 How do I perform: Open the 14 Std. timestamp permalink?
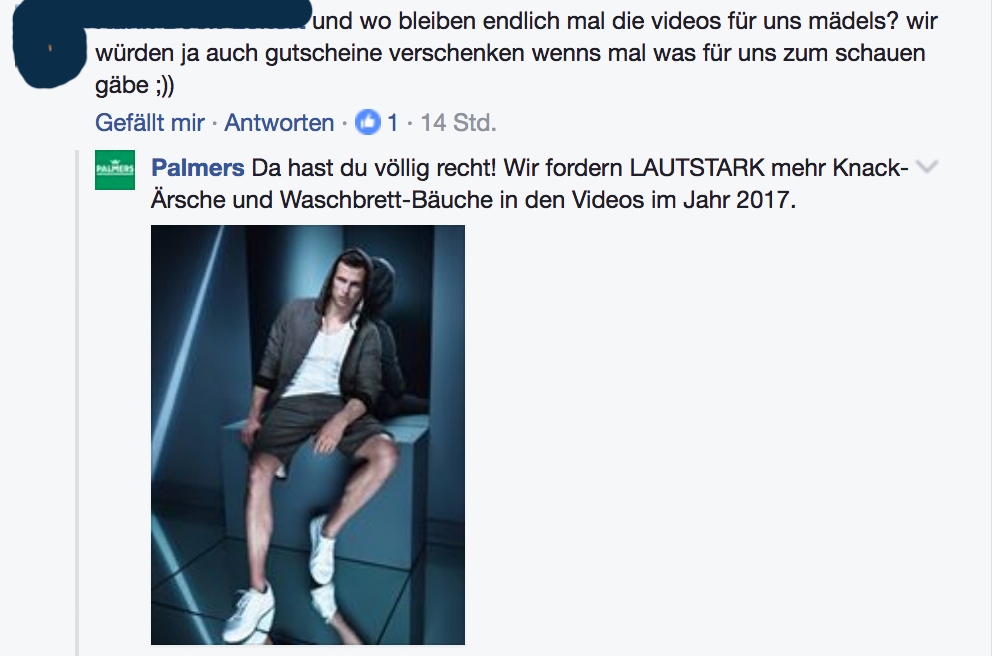tap(458, 122)
